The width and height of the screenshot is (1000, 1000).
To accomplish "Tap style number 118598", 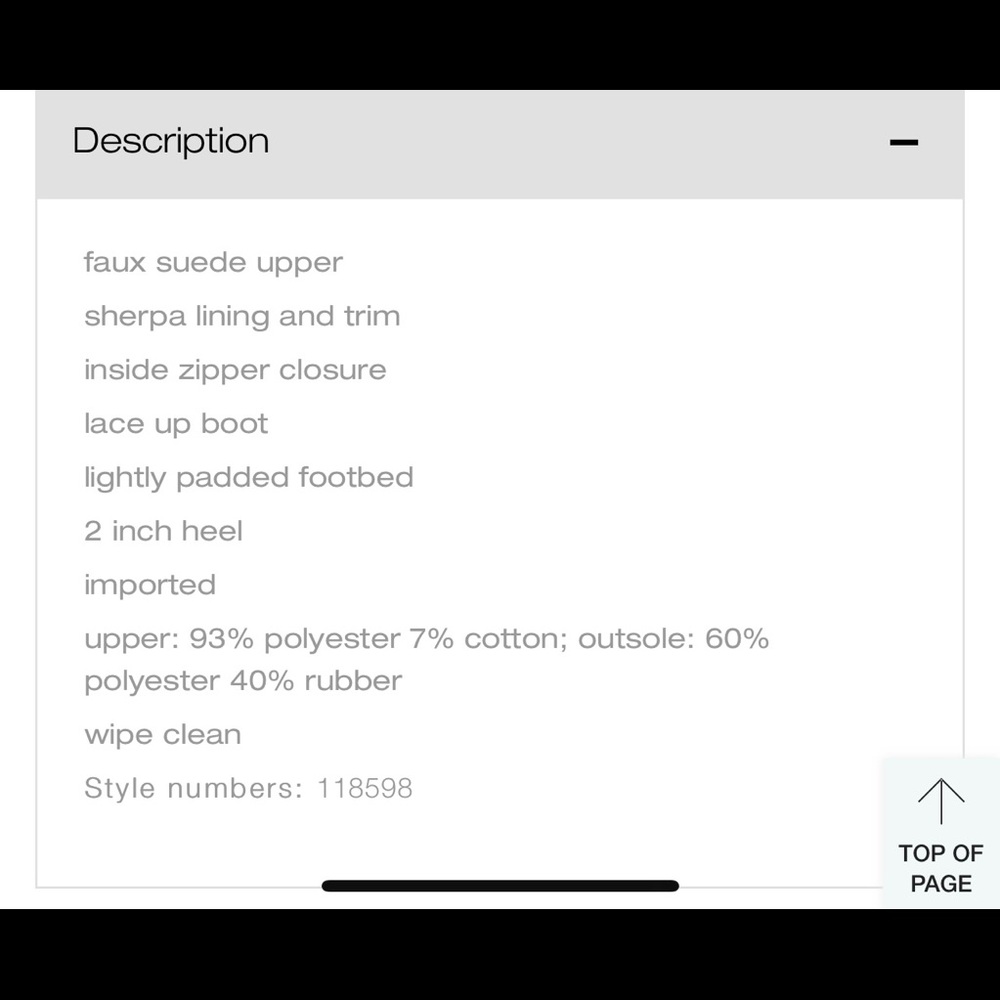I will point(365,789).
